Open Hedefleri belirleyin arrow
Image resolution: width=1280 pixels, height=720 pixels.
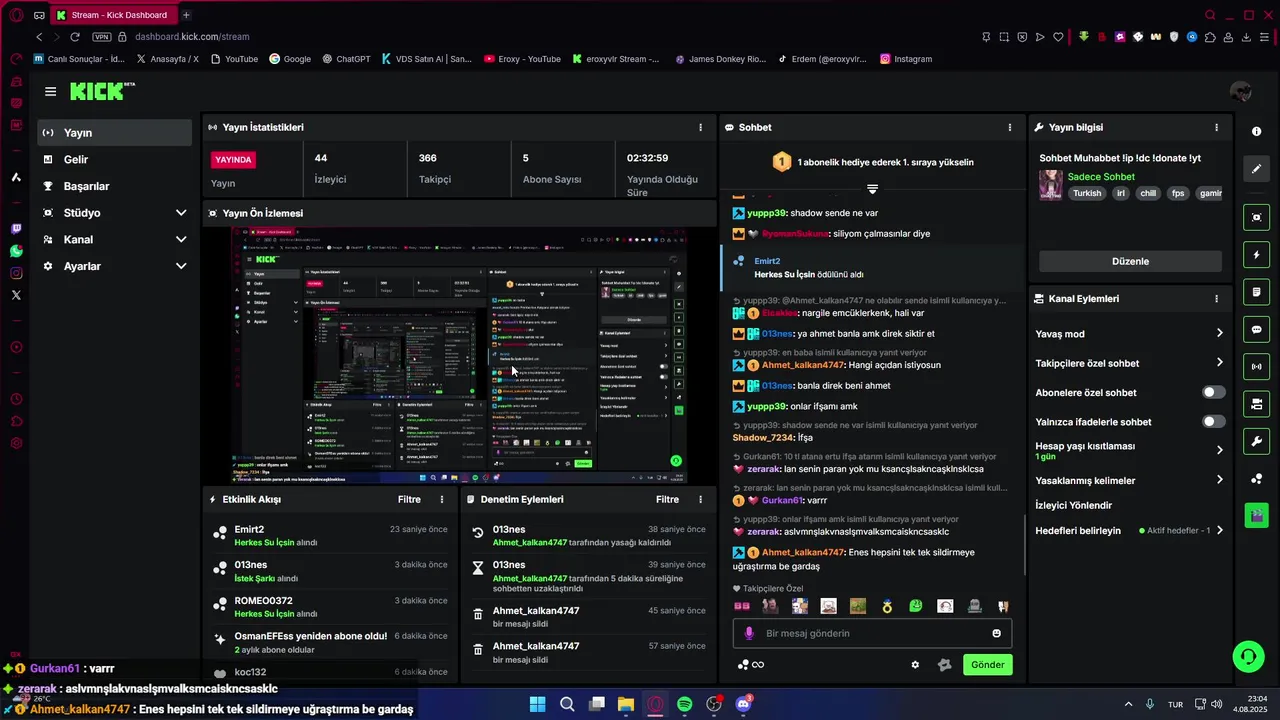coord(1219,531)
